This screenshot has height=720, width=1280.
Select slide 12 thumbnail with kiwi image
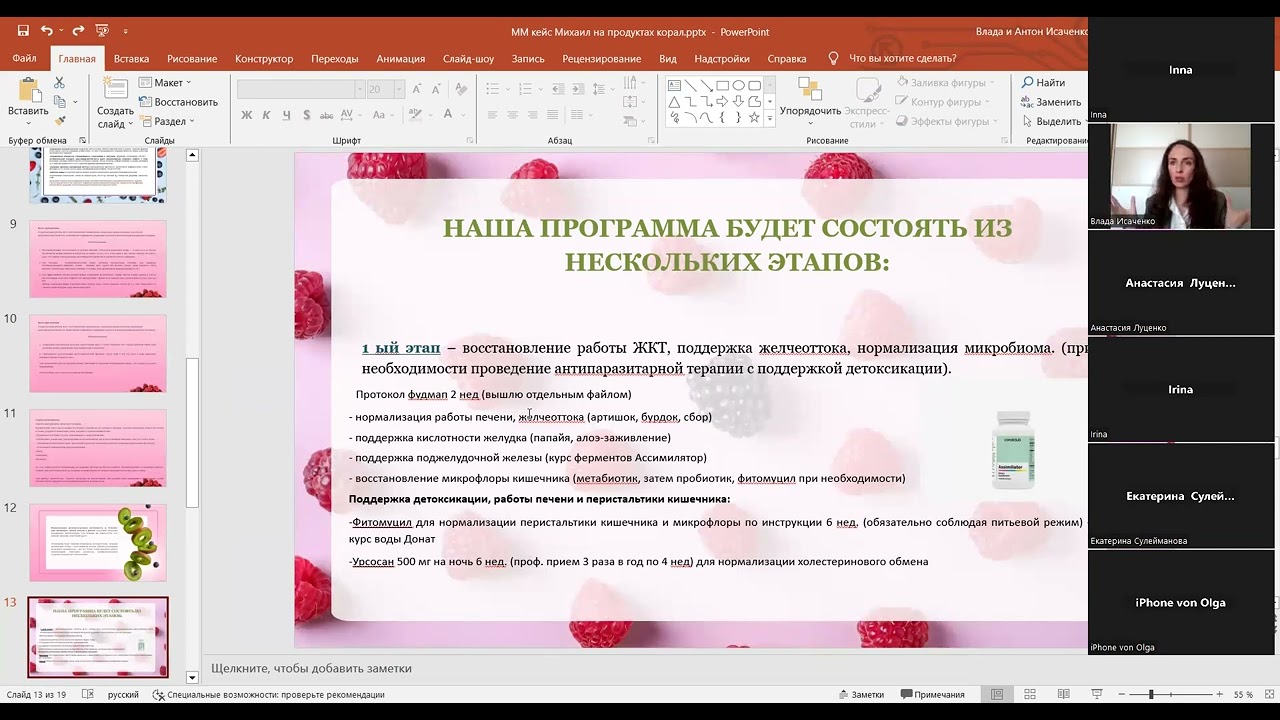(x=98, y=542)
